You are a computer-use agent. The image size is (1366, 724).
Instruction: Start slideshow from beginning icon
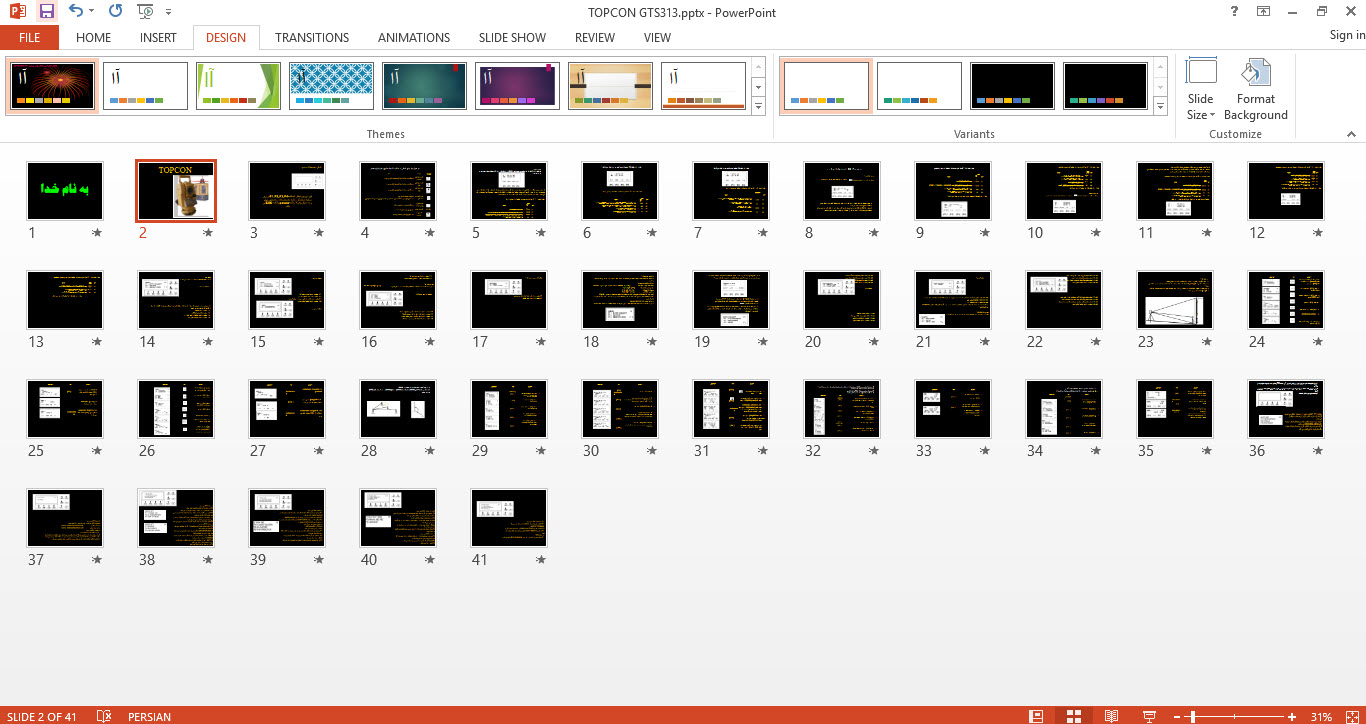click(x=146, y=12)
